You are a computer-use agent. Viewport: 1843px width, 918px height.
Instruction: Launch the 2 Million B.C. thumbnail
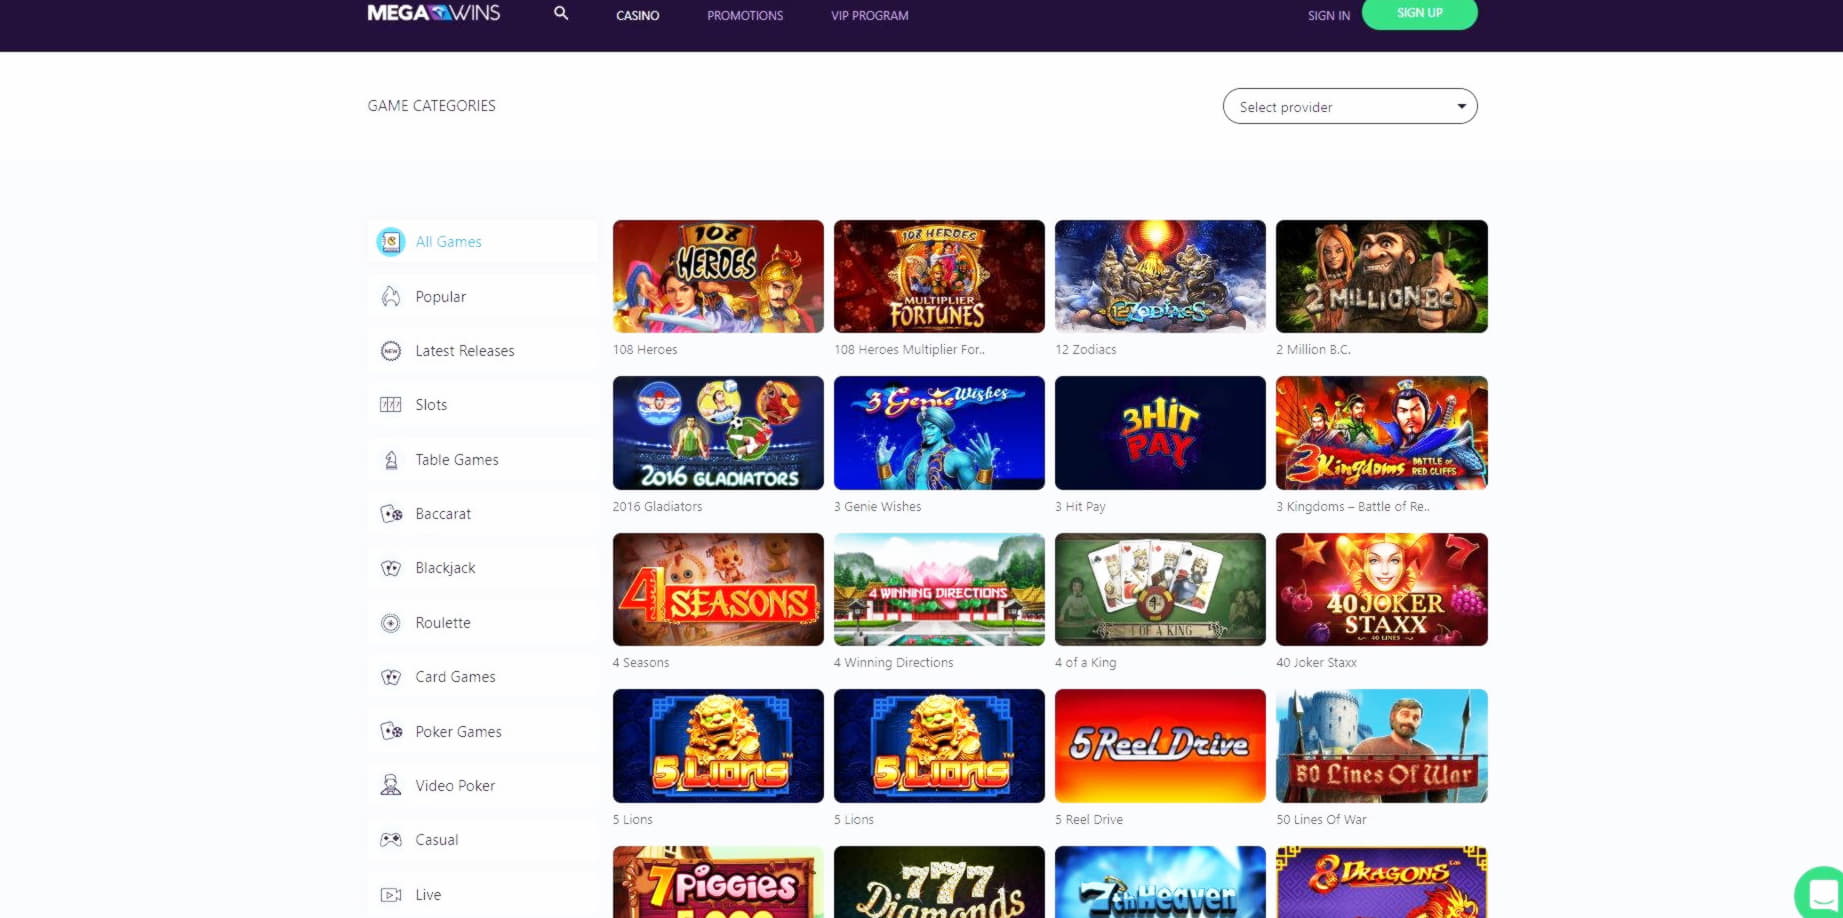tap(1382, 276)
